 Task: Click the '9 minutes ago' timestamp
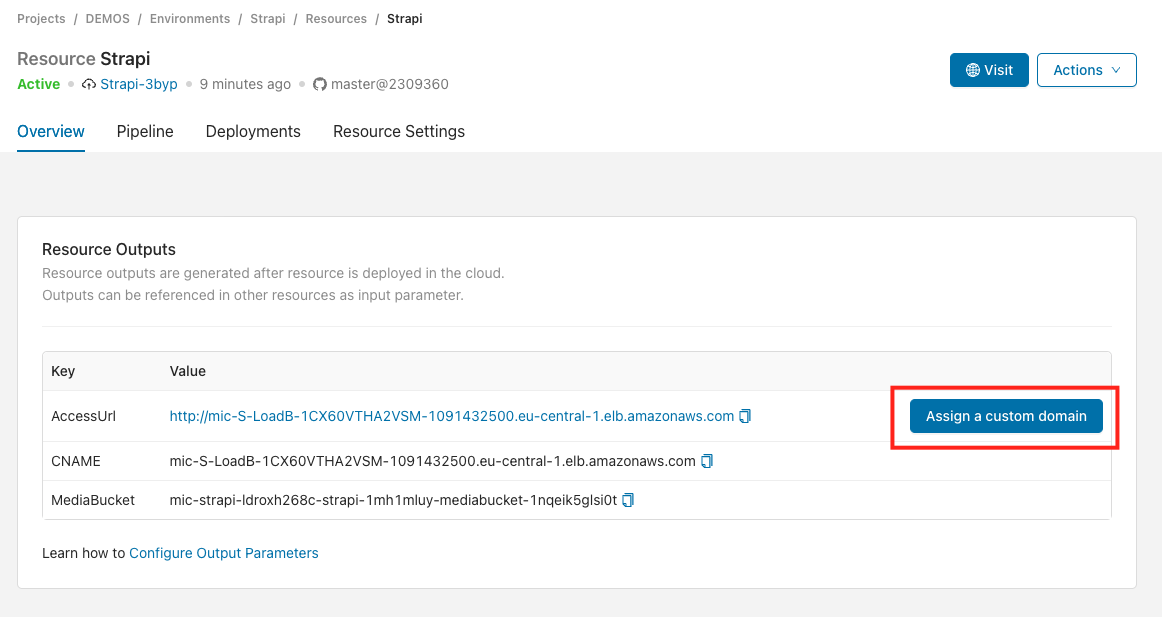[x=245, y=84]
